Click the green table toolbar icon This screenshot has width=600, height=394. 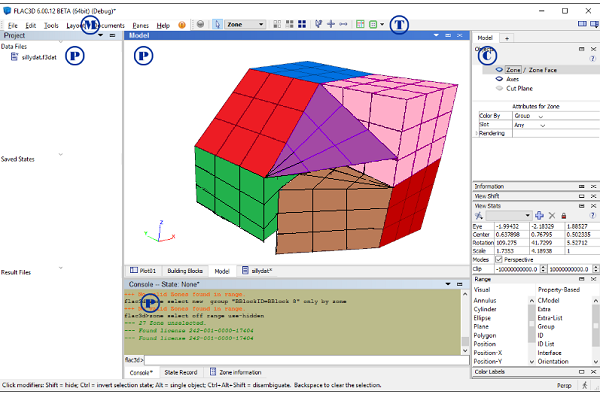[360, 24]
